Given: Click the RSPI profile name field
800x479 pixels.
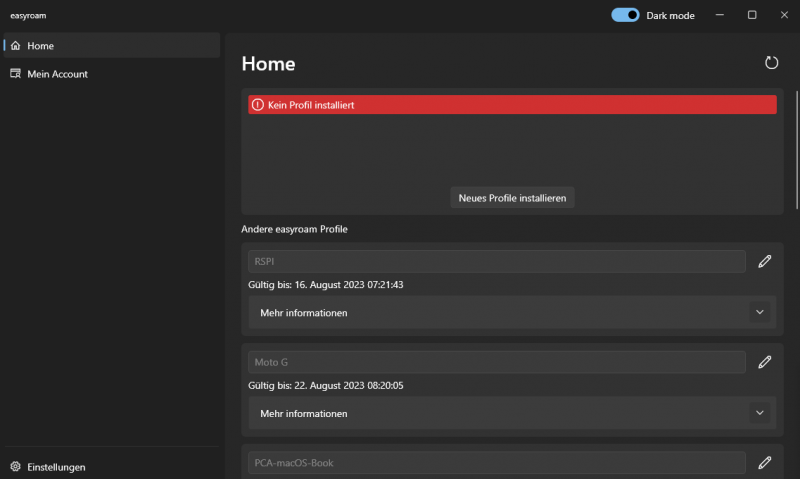Looking at the screenshot, I should pyautogui.click(x=496, y=261).
